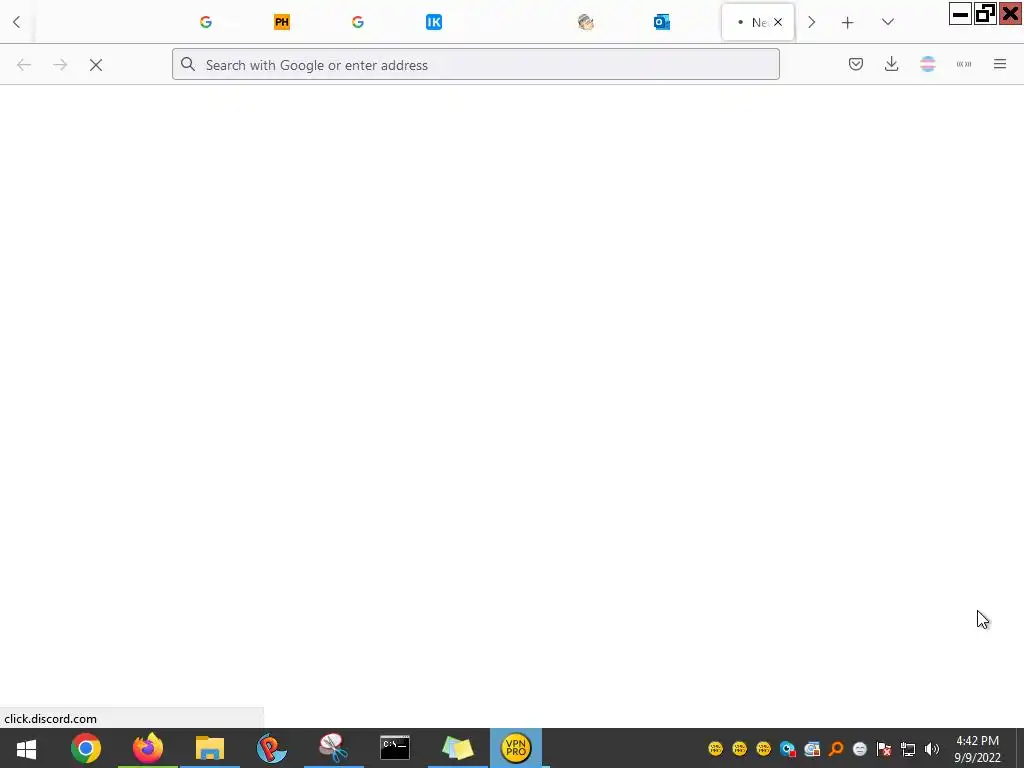Screen dimensions: 1024x768
Task: Go forward one page
Action: click(60, 65)
